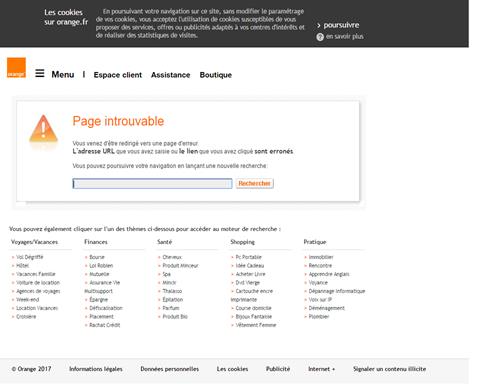Click poursuivre to accept cookies
This screenshot has height=384, width=480.
click(x=341, y=25)
